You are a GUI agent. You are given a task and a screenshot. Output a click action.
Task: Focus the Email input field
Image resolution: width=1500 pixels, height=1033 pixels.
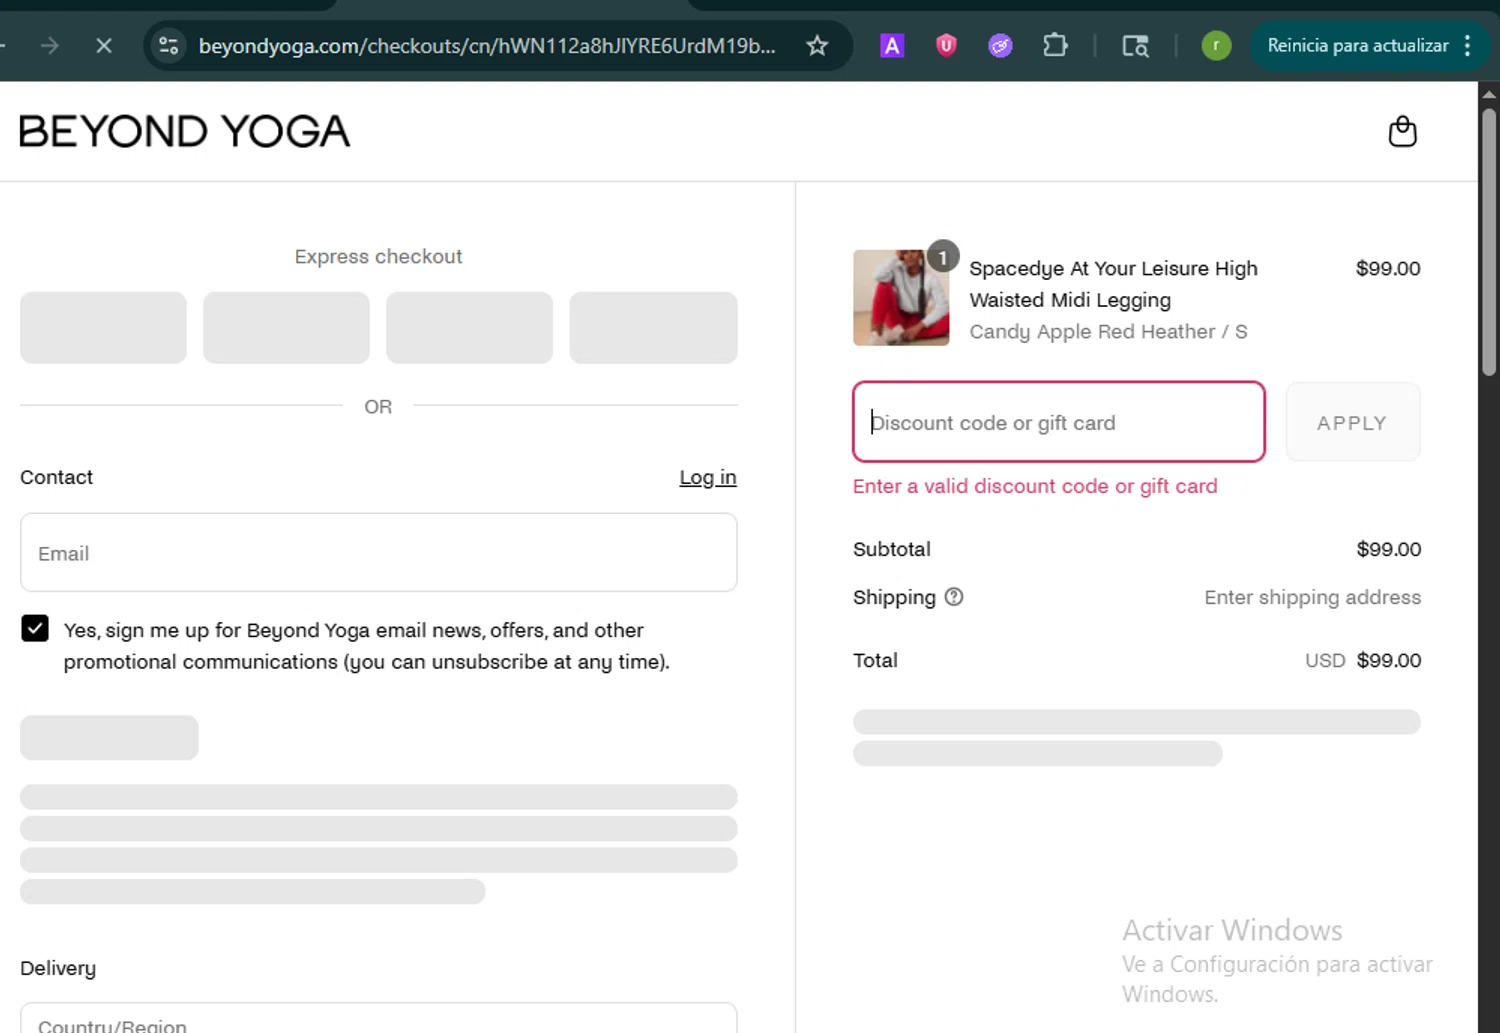tap(379, 552)
